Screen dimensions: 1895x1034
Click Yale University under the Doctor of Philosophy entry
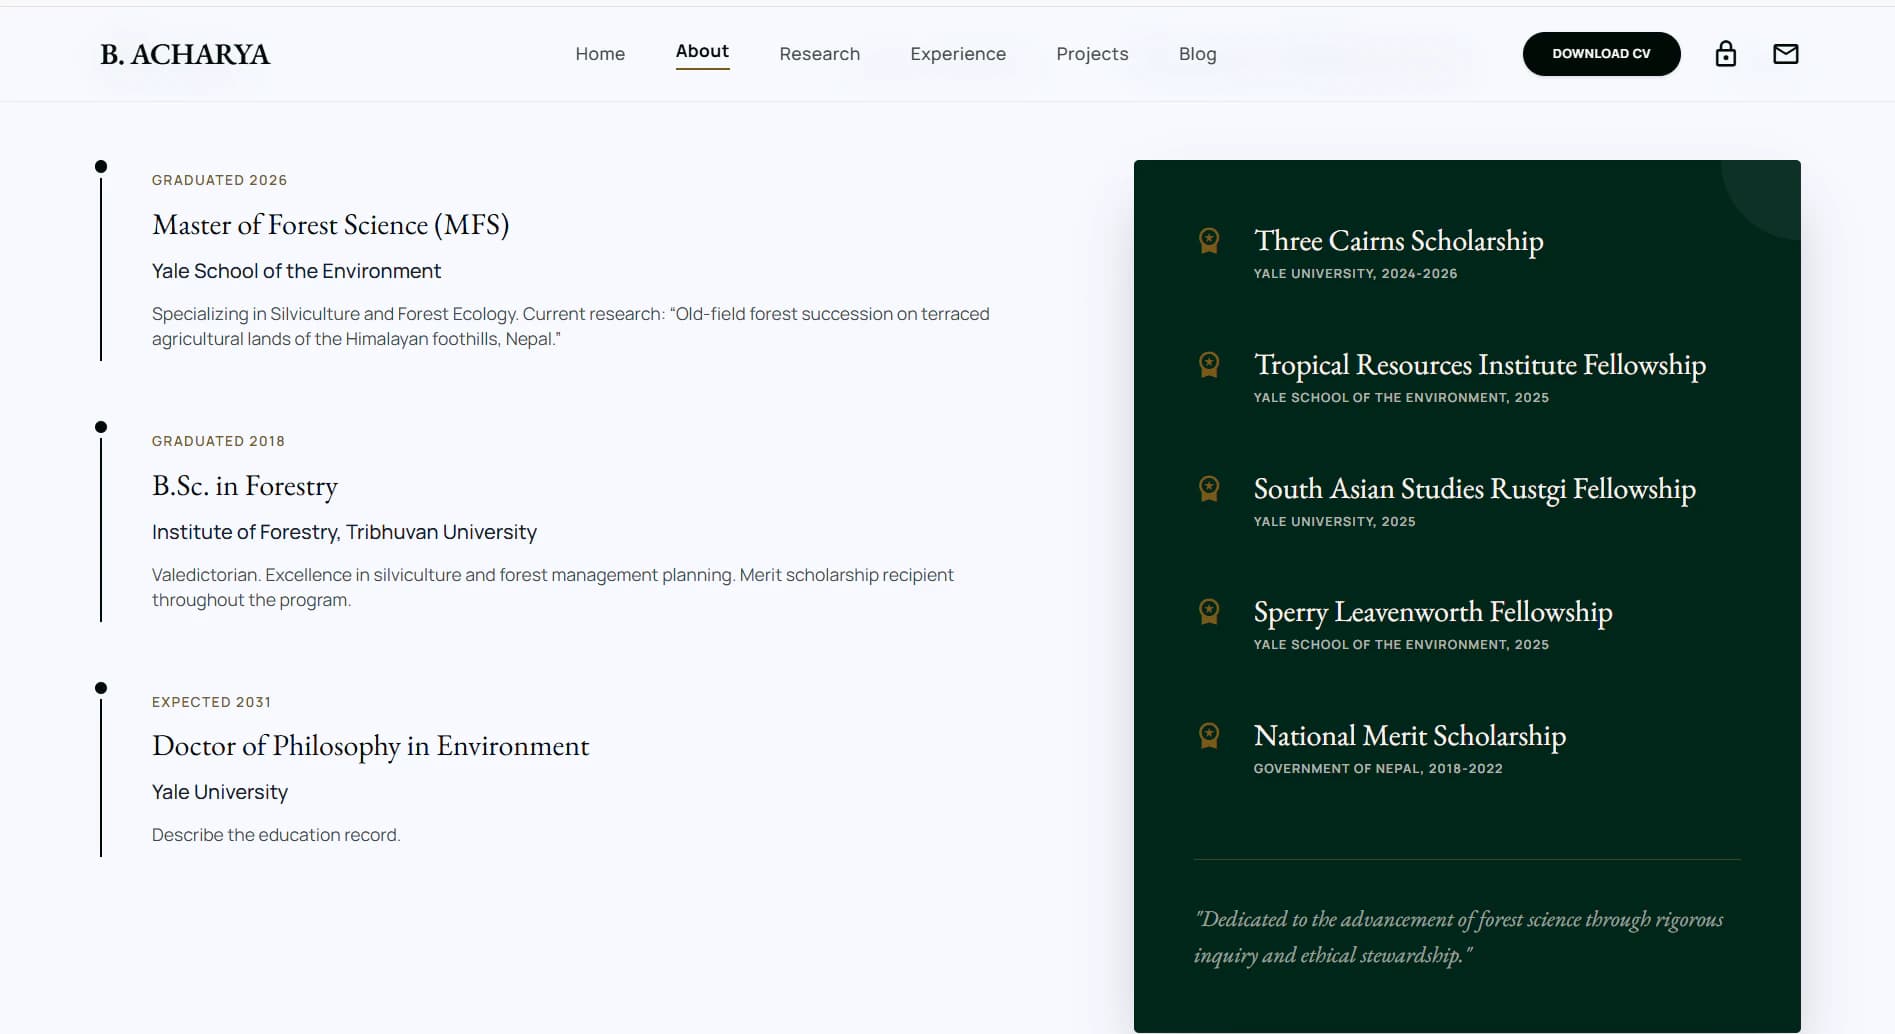[x=220, y=792]
